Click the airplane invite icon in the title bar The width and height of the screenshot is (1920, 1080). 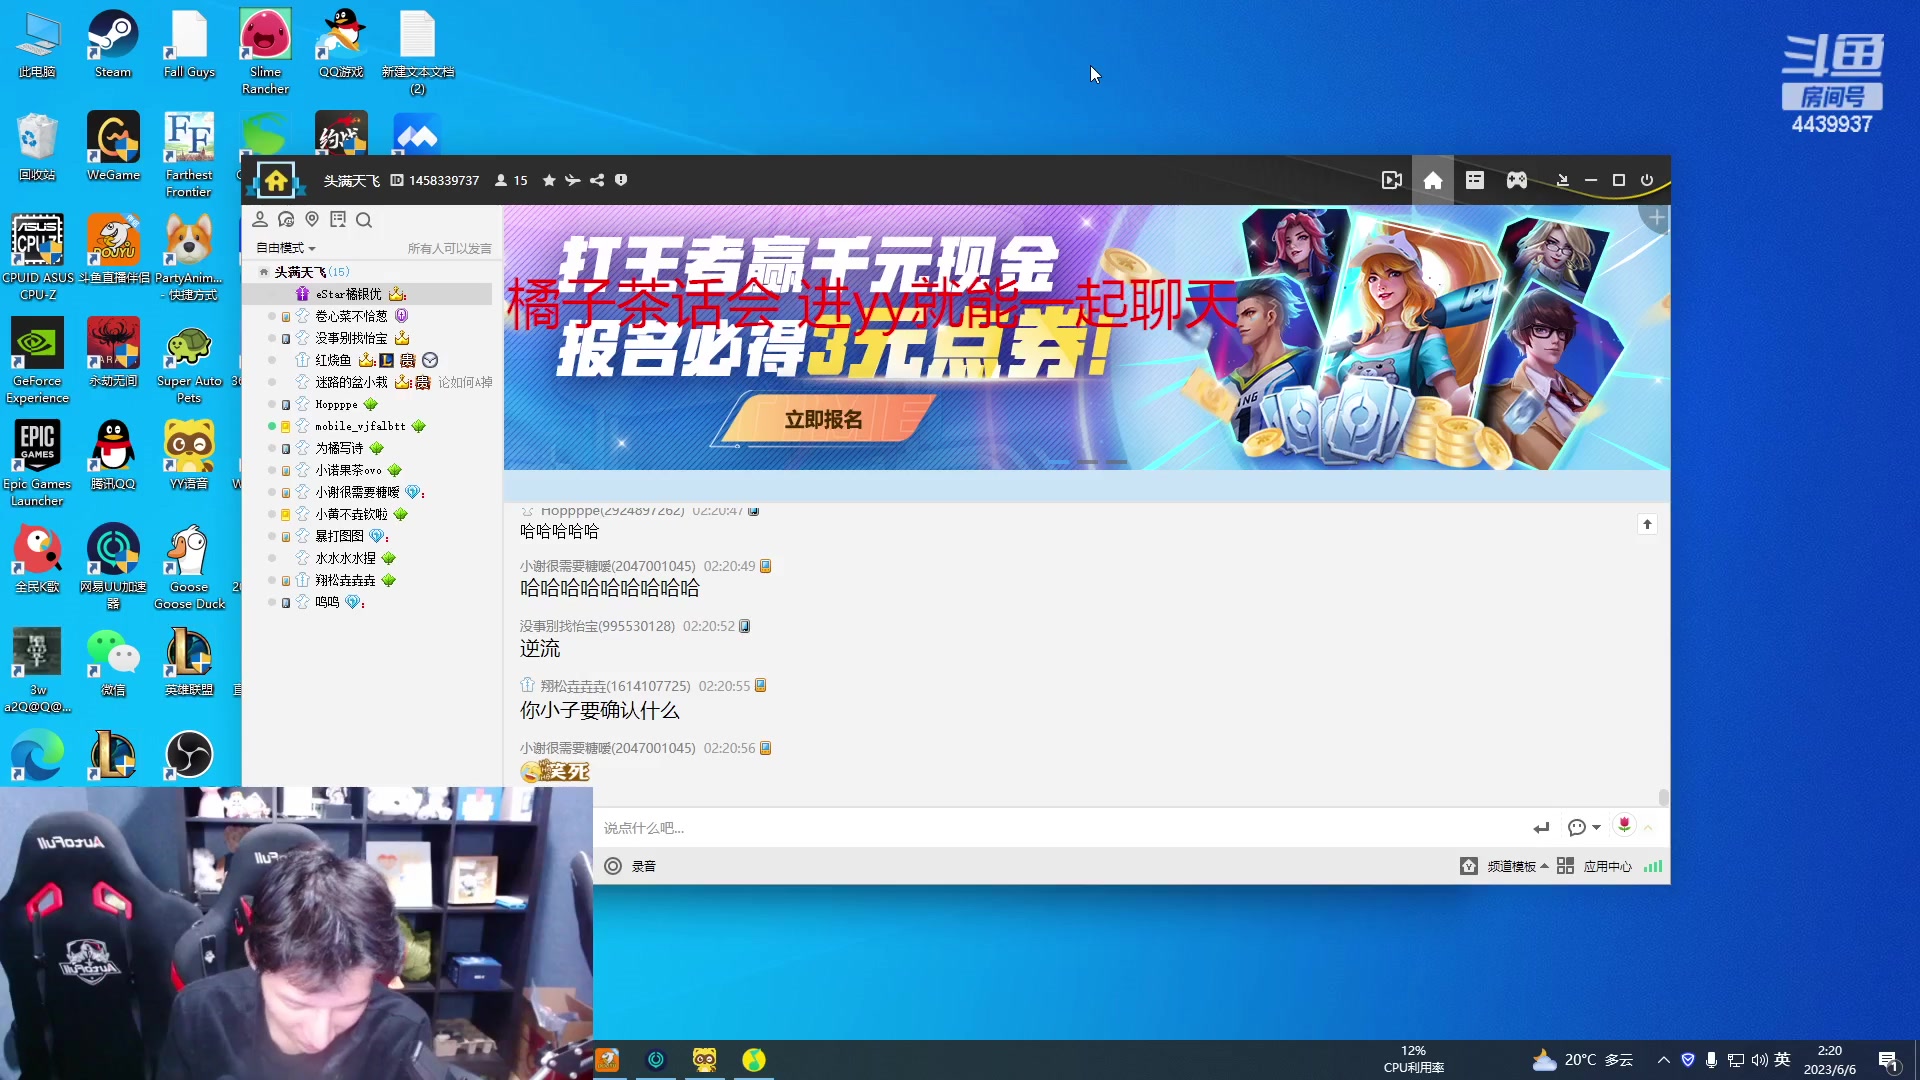pos(572,180)
